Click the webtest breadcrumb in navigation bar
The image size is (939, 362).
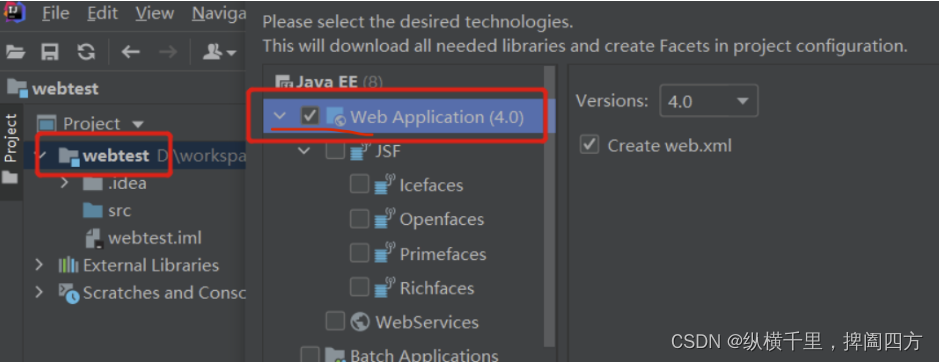53,89
